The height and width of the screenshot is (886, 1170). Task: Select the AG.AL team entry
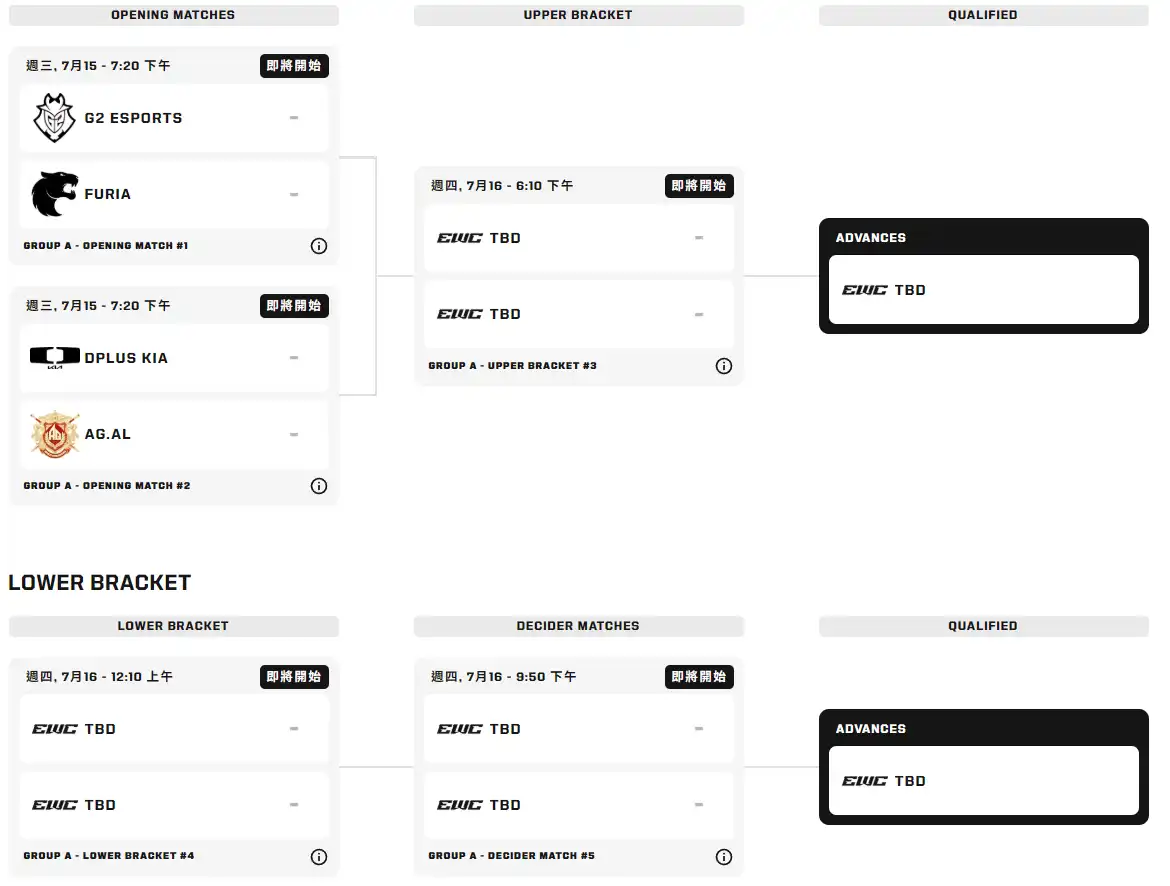174,434
